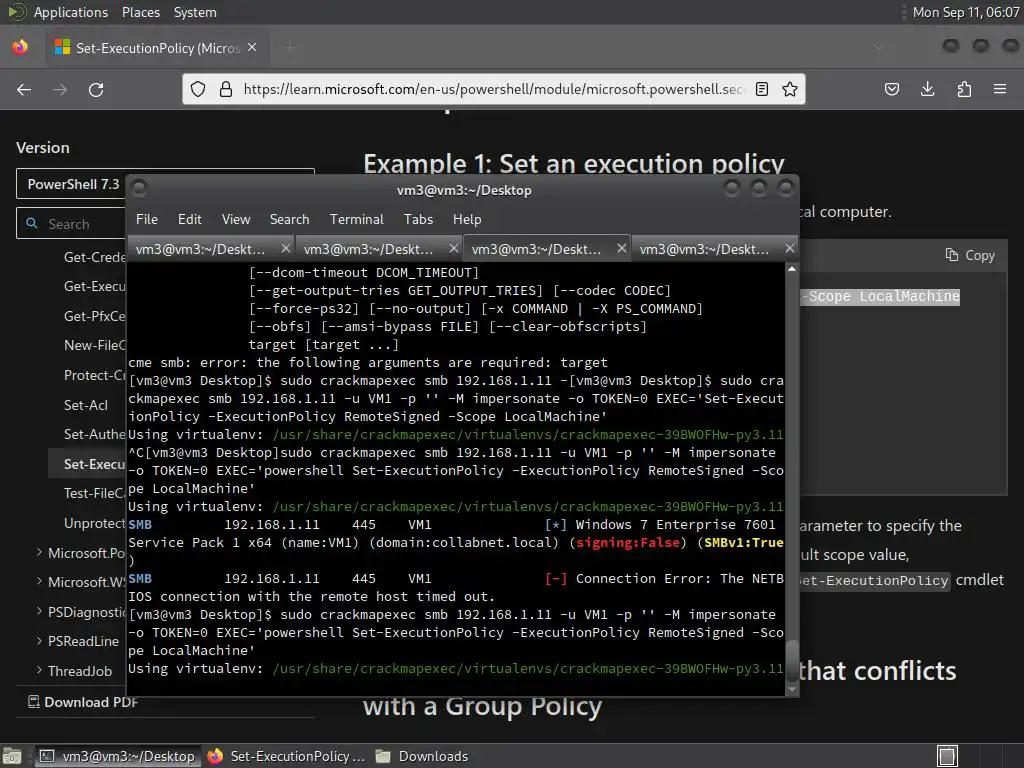The width and height of the screenshot is (1024, 768).
Task: Expand the Microsoft.Po... sidebar node
Action: pyautogui.click(x=39, y=552)
